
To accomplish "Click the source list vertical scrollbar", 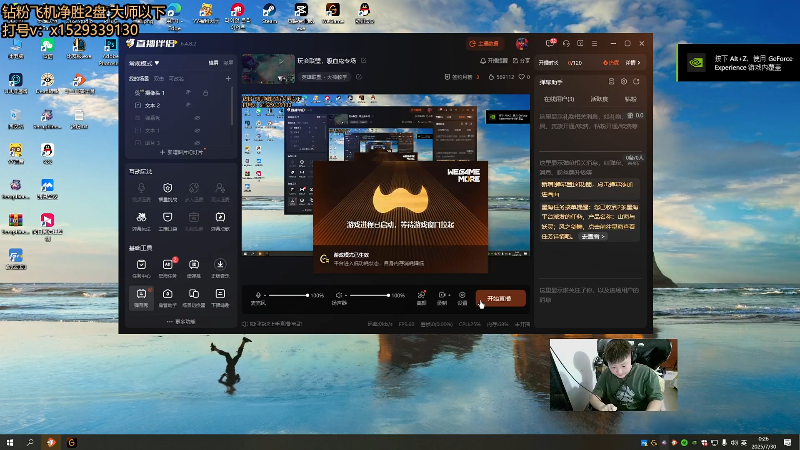I will [x=232, y=106].
